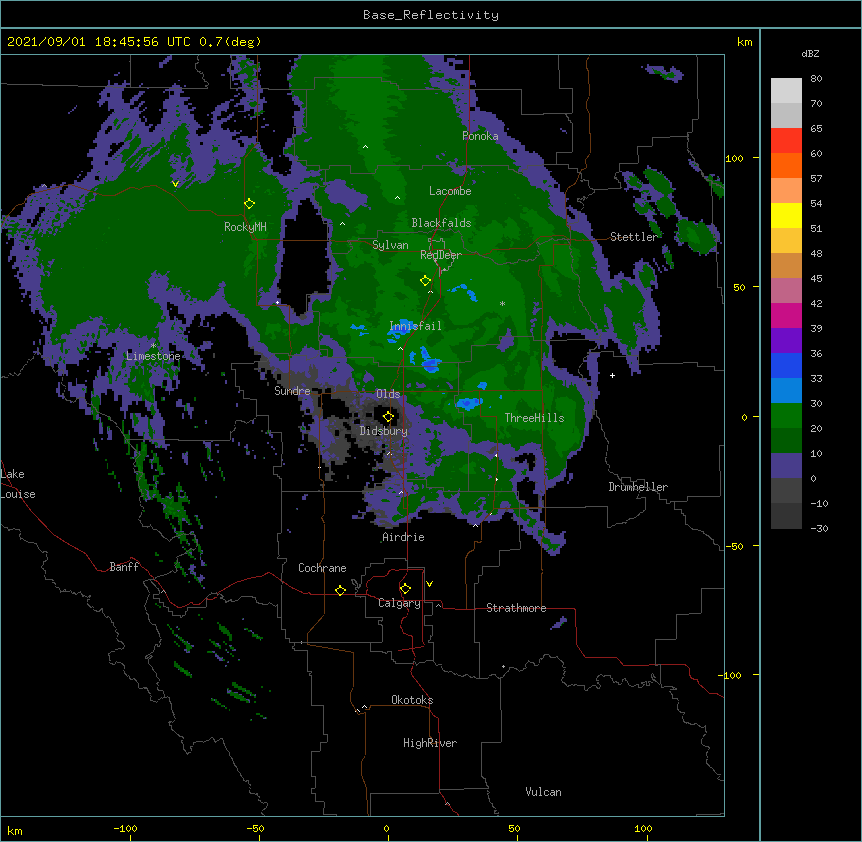The height and width of the screenshot is (842, 862).
Task: Click the yellow V marker northwest of RockyMH
Action: (175, 184)
